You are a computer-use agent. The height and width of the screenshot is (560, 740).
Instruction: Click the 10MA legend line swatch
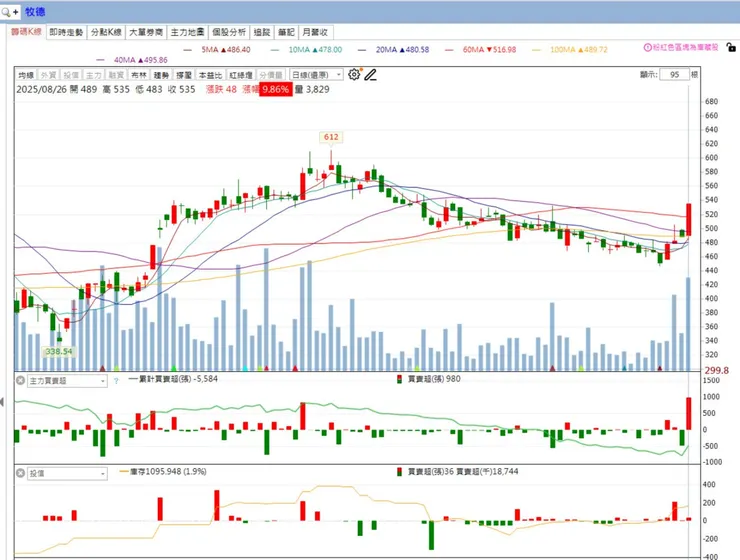tap(275, 50)
